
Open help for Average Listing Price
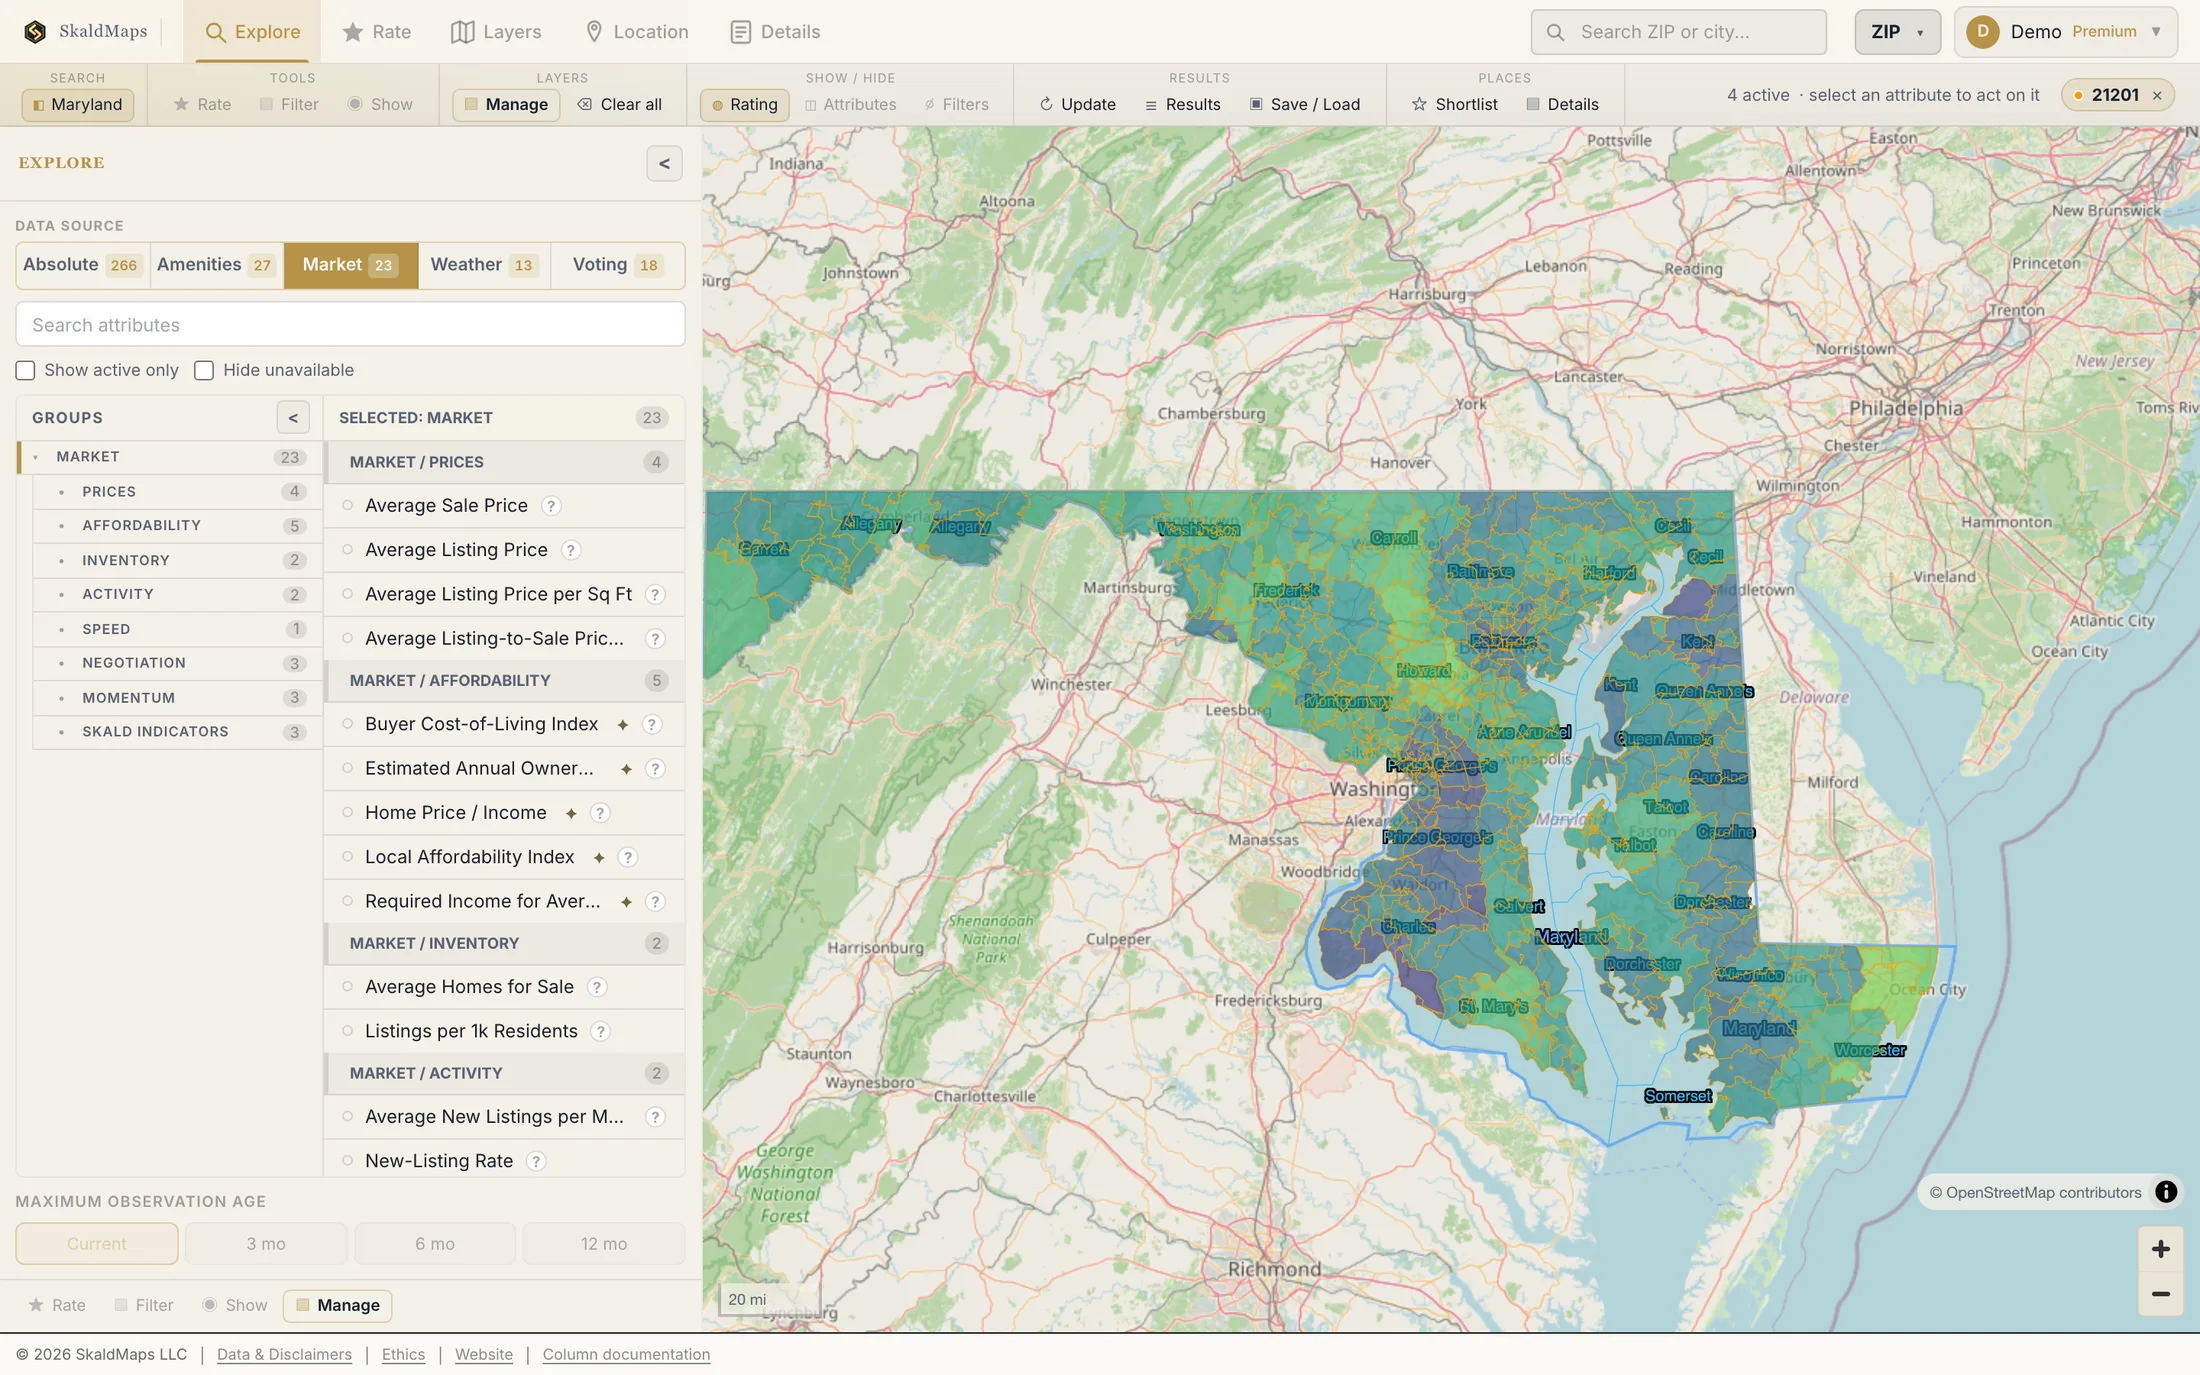click(x=570, y=550)
